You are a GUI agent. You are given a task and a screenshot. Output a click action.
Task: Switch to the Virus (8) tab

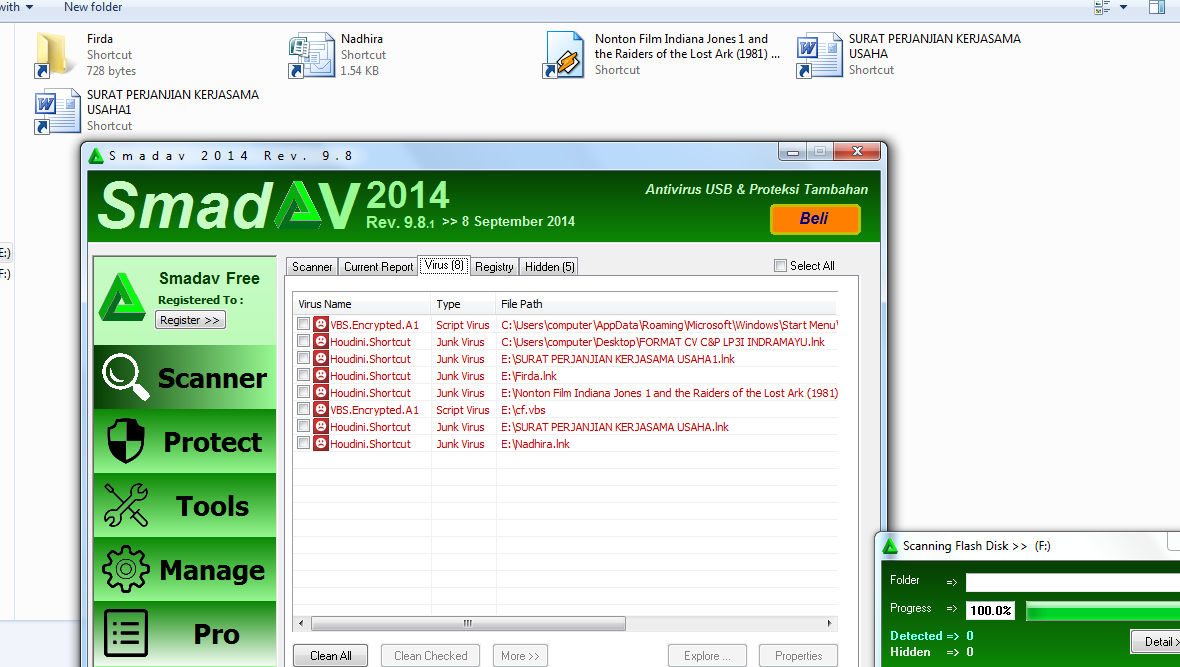[444, 265]
